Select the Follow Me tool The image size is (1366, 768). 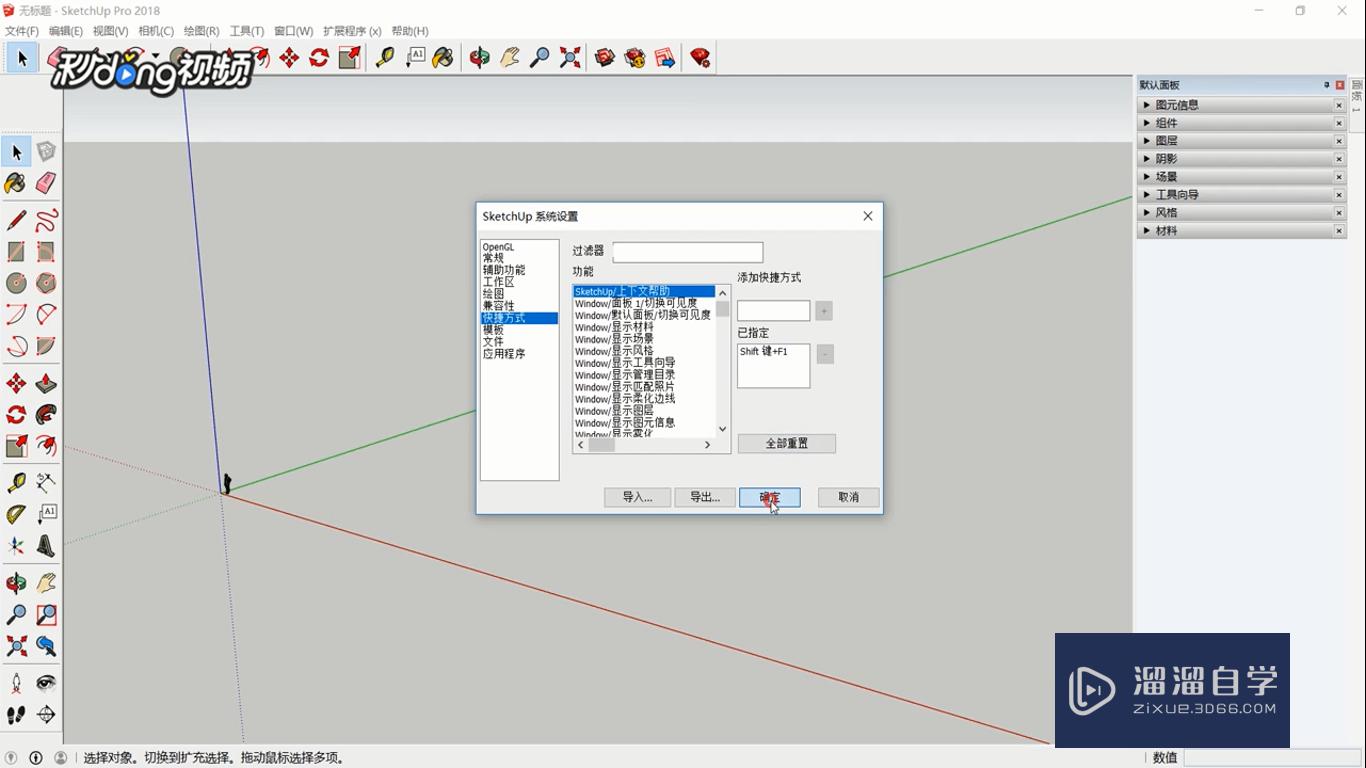46,415
